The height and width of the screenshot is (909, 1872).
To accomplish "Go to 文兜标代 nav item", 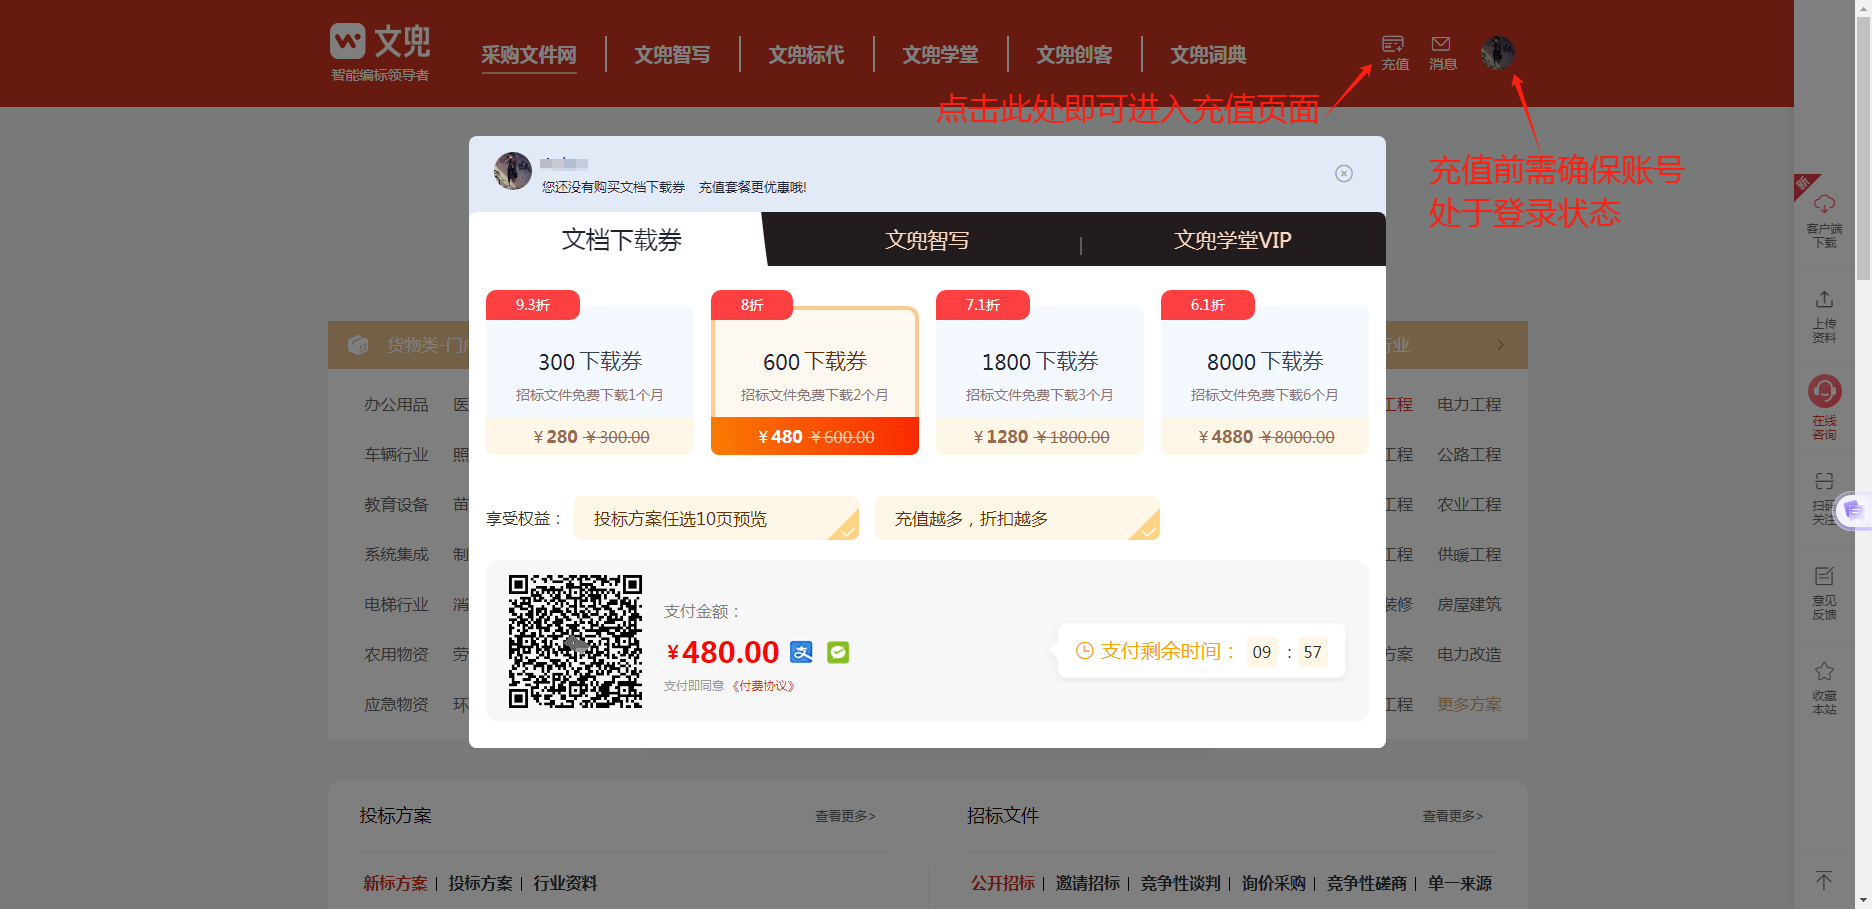I will [x=807, y=55].
